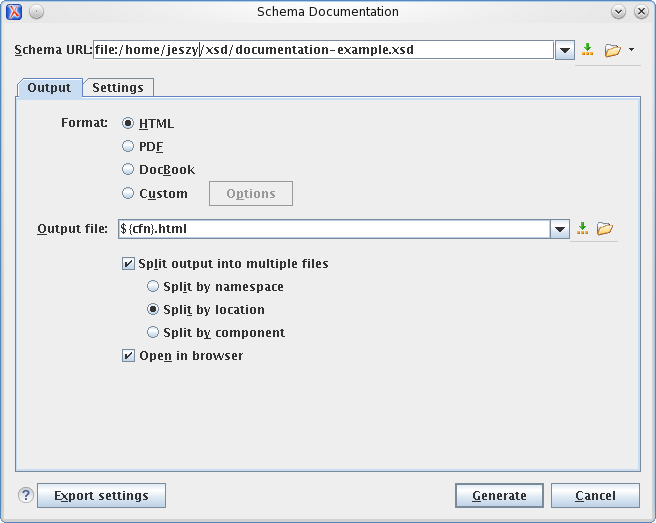Open the browse folder icon for Schema URL

[612, 50]
